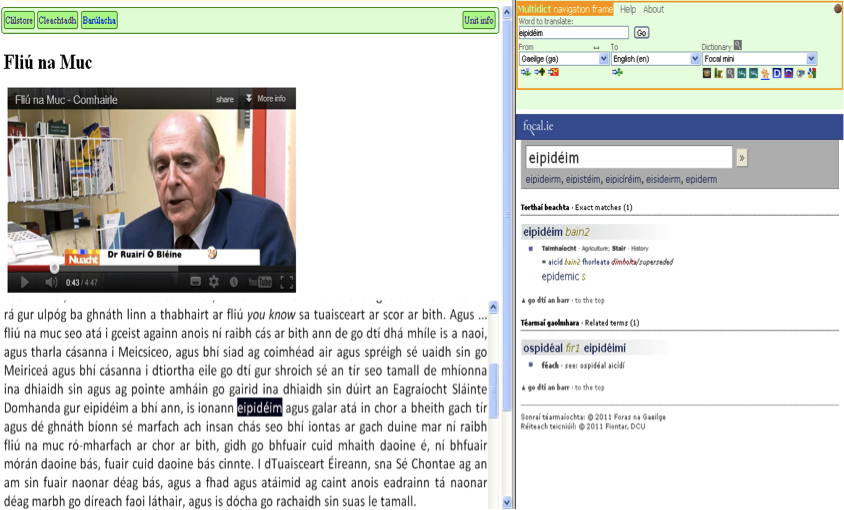The width and height of the screenshot is (844, 510).
Task: Open the Help menu in Multidict
Action: click(627, 9)
